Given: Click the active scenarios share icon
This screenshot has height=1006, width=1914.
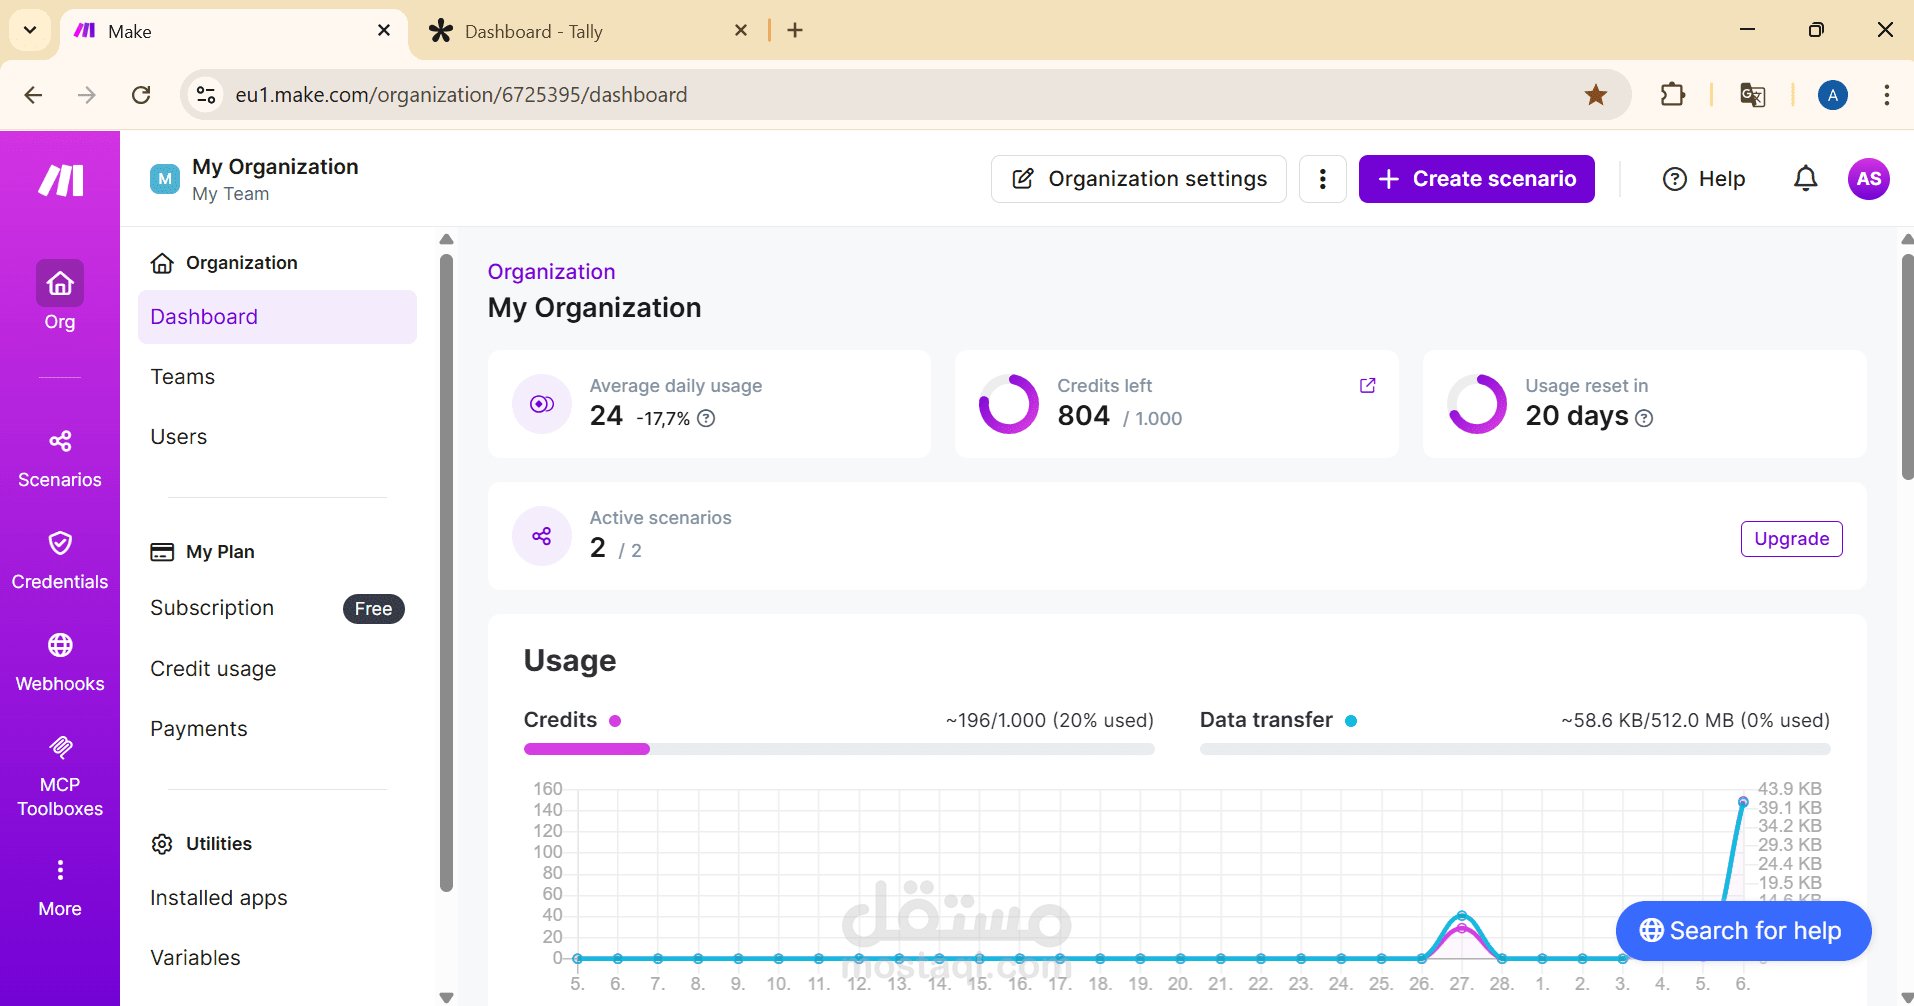Looking at the screenshot, I should (542, 536).
